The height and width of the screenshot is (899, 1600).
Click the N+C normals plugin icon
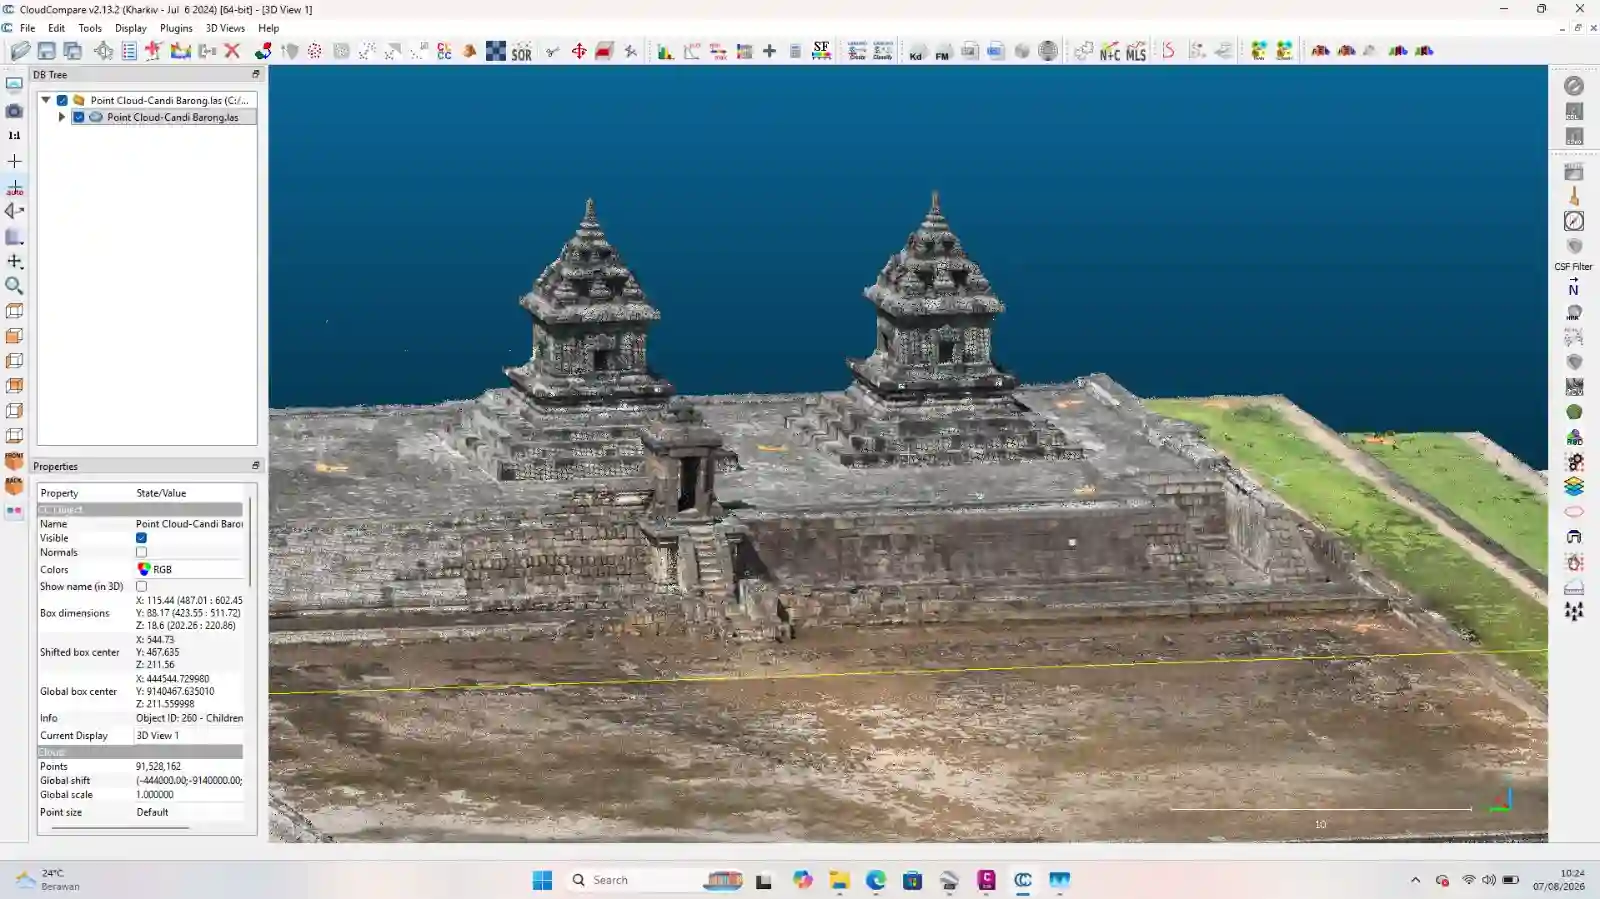pos(1110,51)
